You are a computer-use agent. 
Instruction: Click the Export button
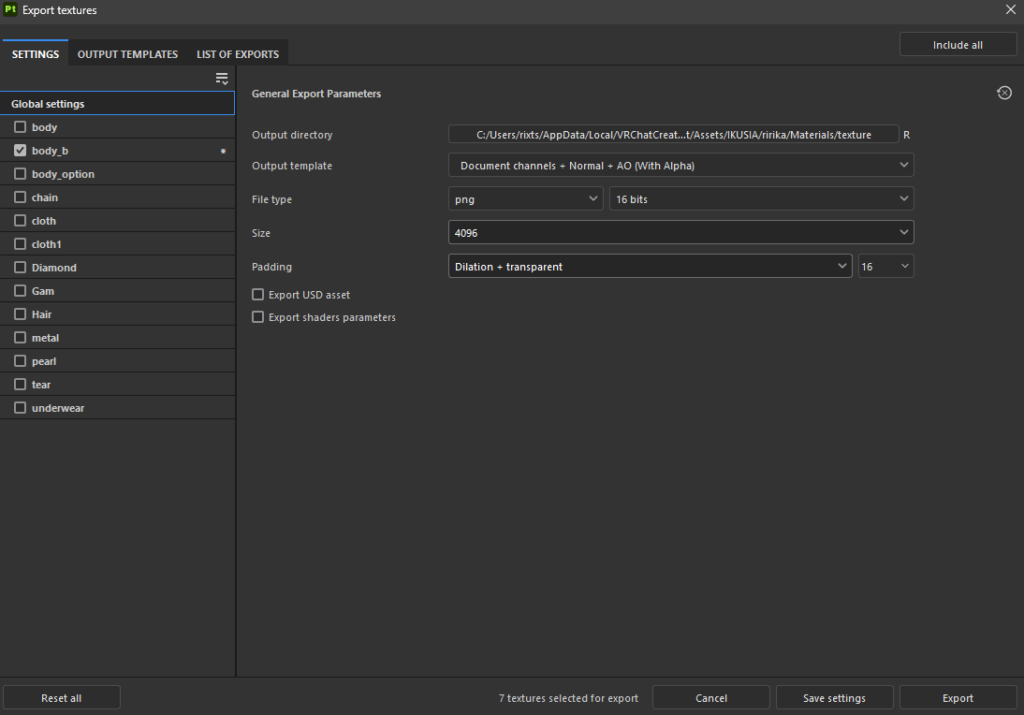tap(957, 697)
